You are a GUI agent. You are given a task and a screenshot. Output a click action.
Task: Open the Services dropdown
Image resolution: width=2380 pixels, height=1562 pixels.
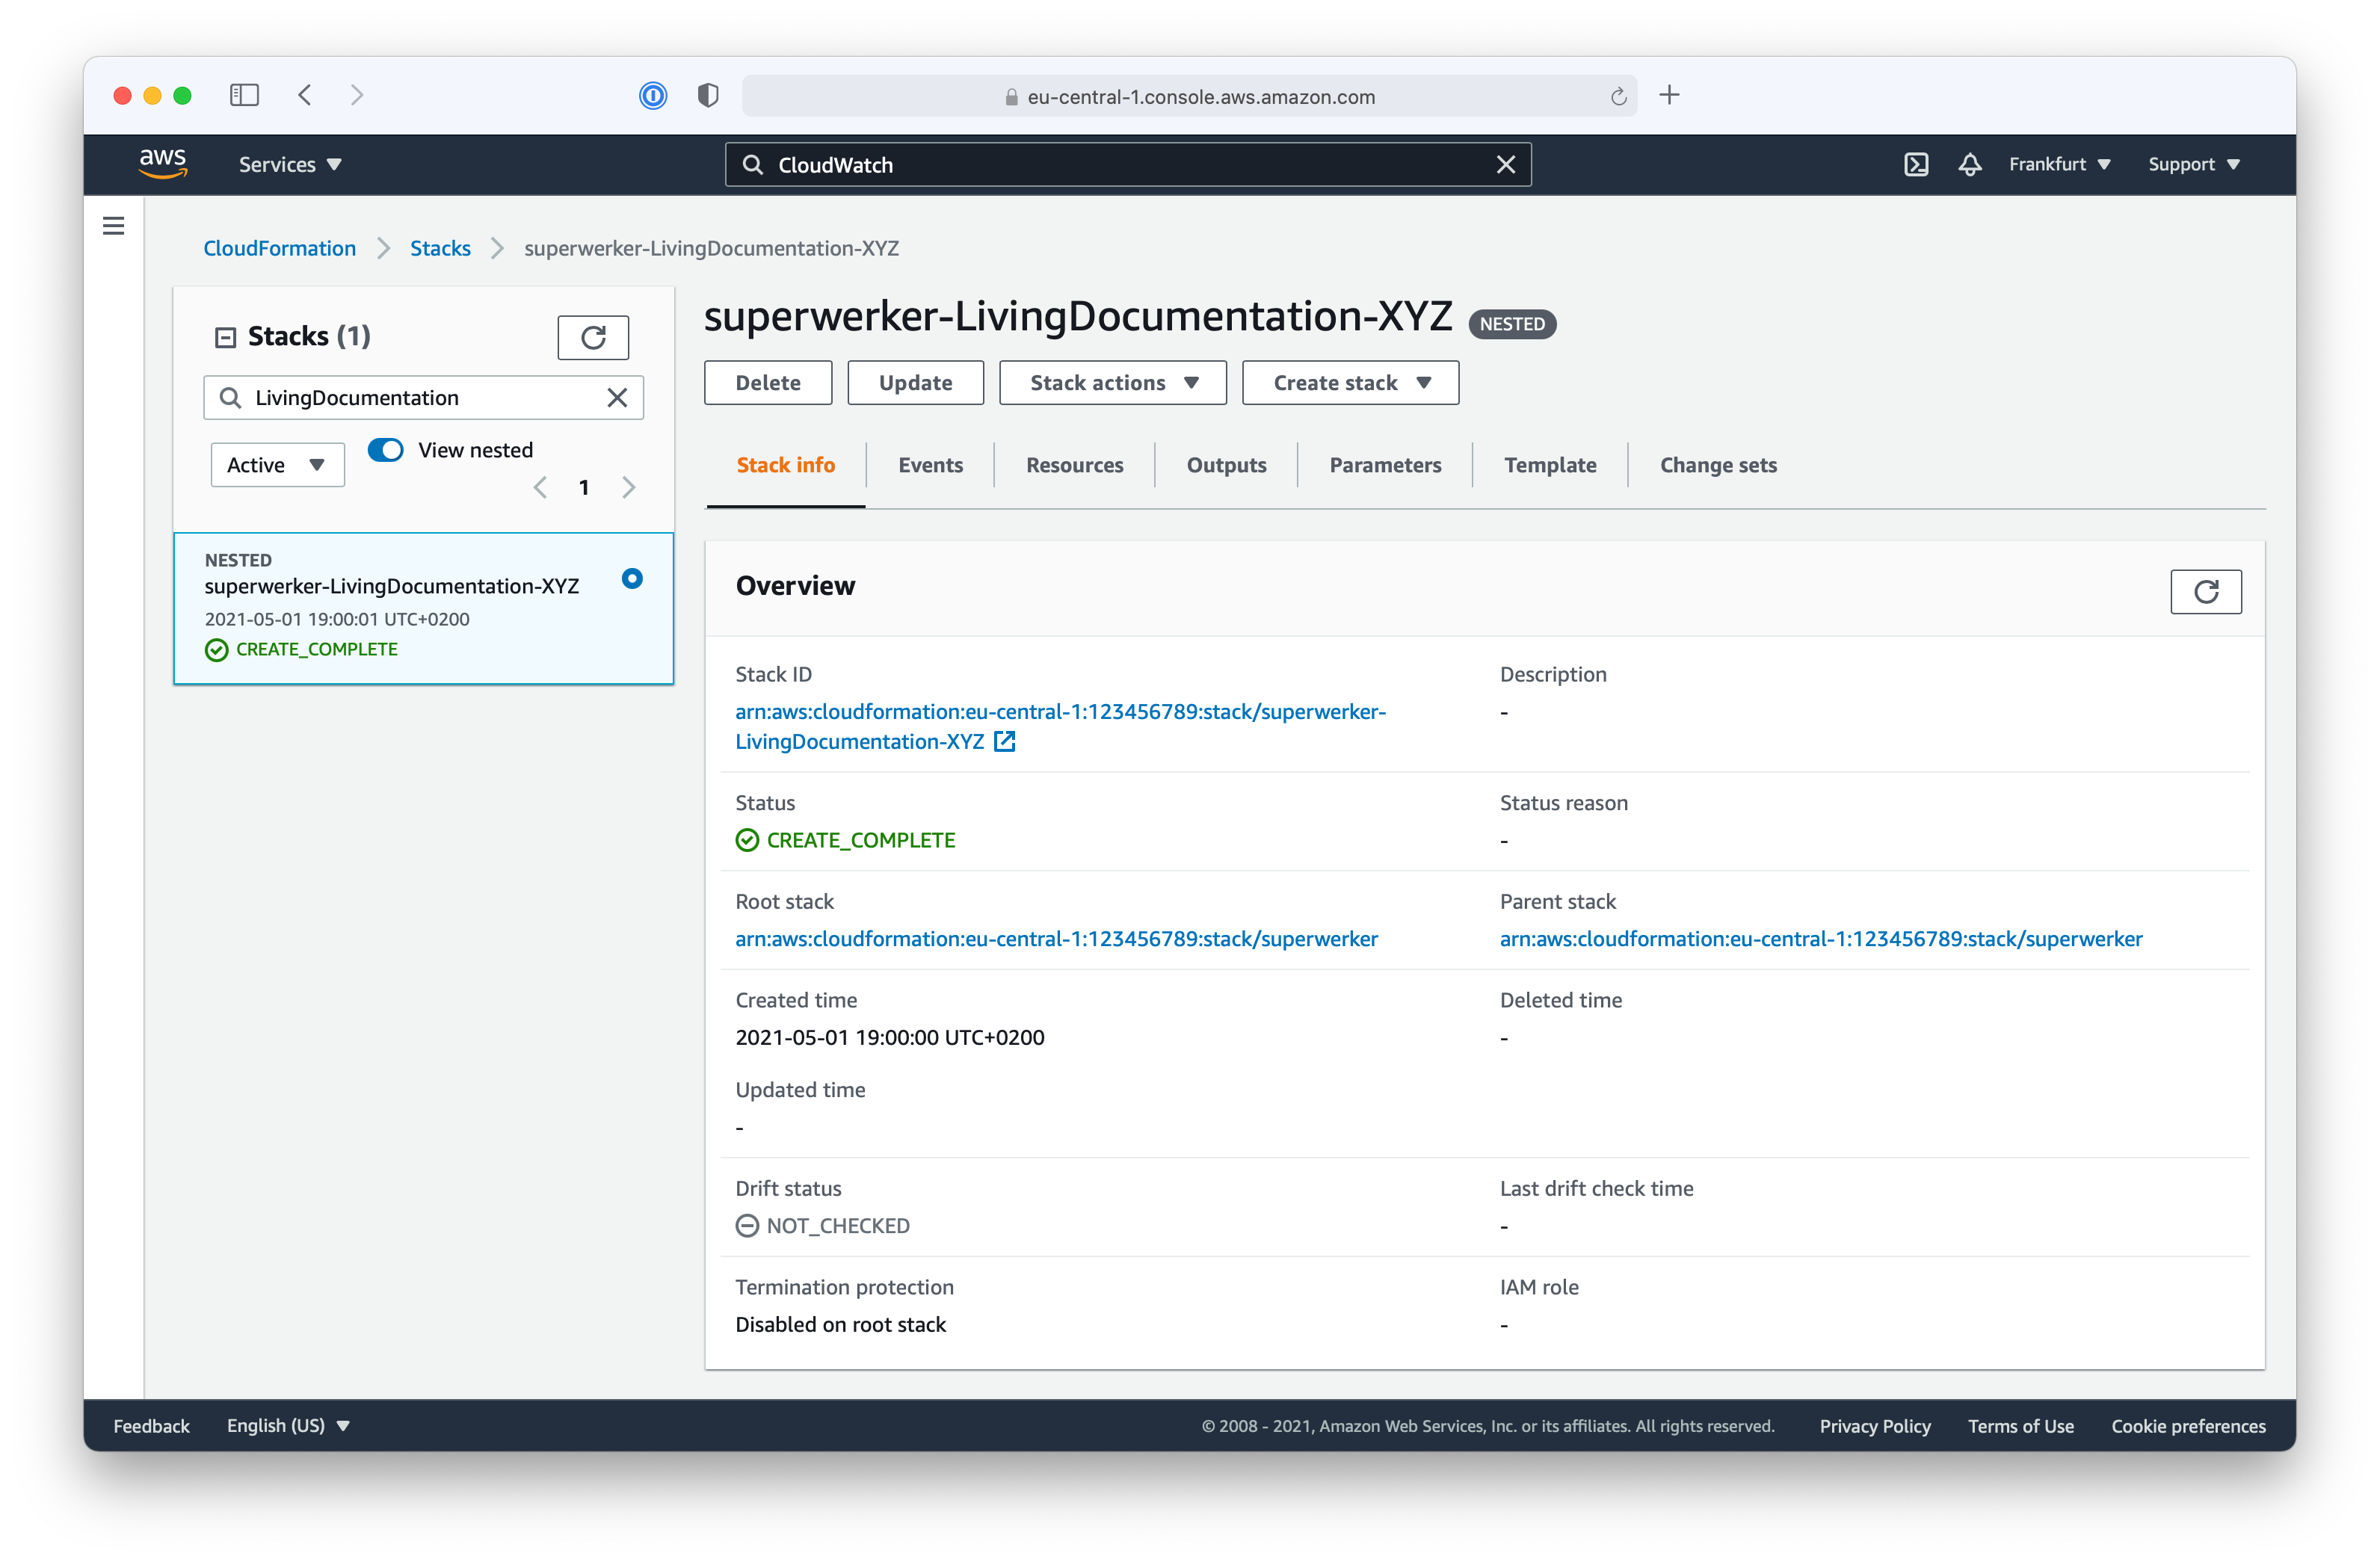[x=290, y=164]
